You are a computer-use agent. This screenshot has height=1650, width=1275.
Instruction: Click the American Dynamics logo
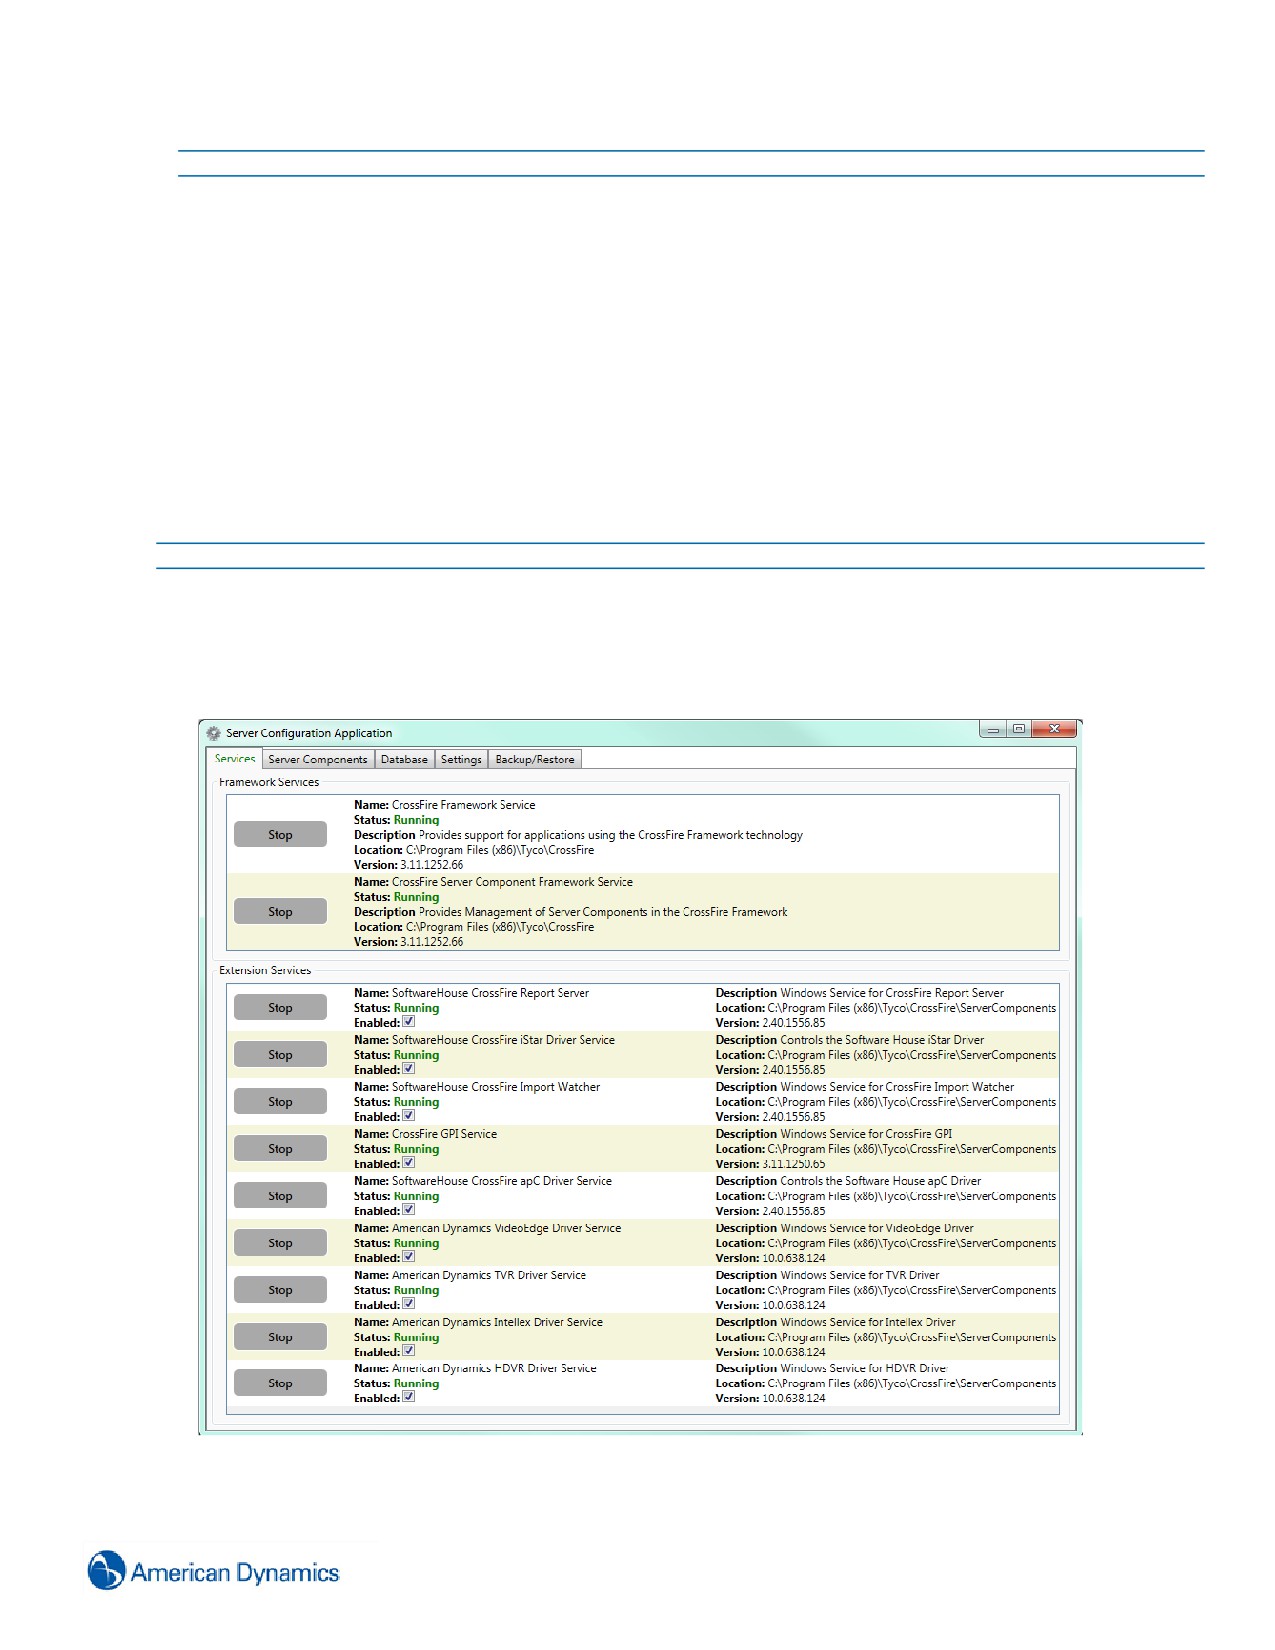pos(214,1571)
